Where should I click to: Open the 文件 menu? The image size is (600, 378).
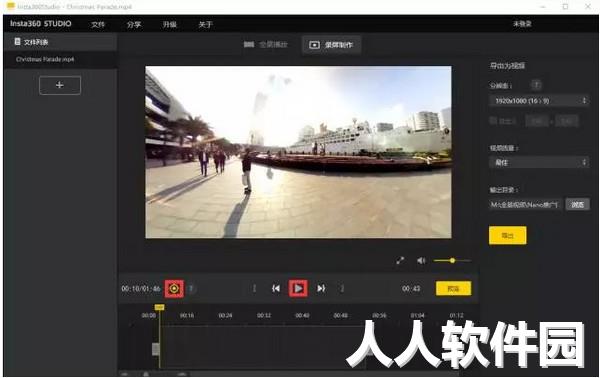click(98, 24)
